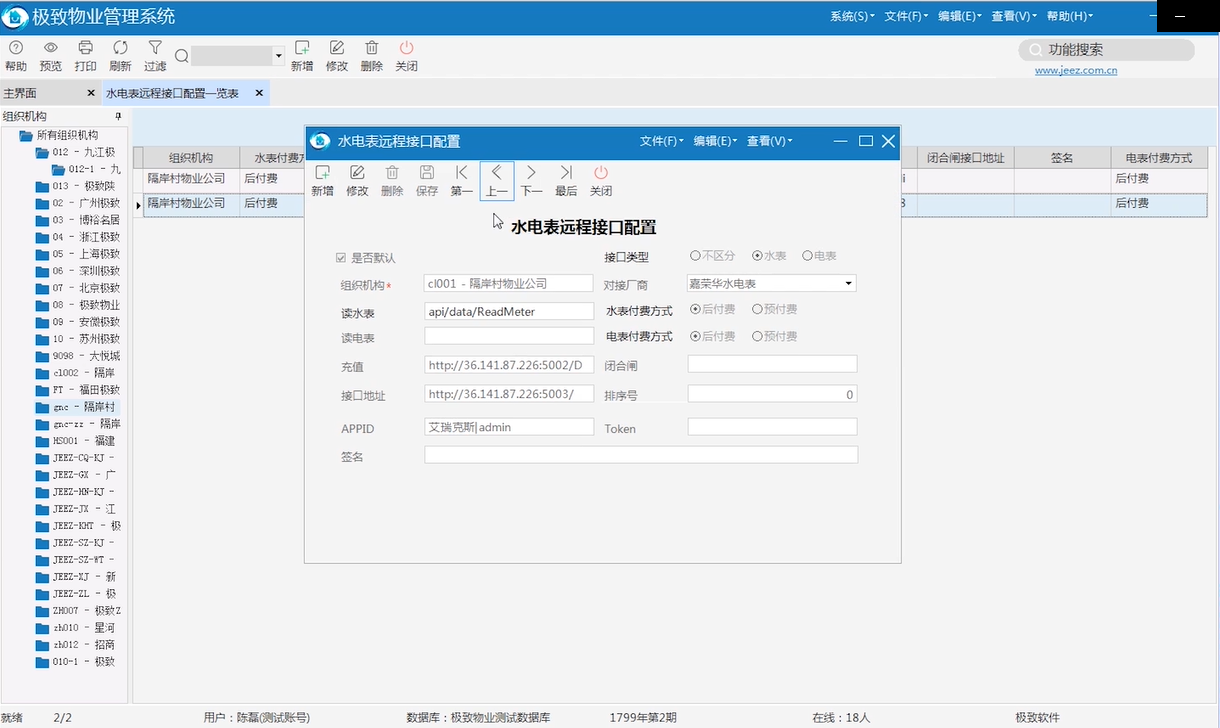Select tree node zh010 - 星河
The width and height of the screenshot is (1220, 728).
83,628
